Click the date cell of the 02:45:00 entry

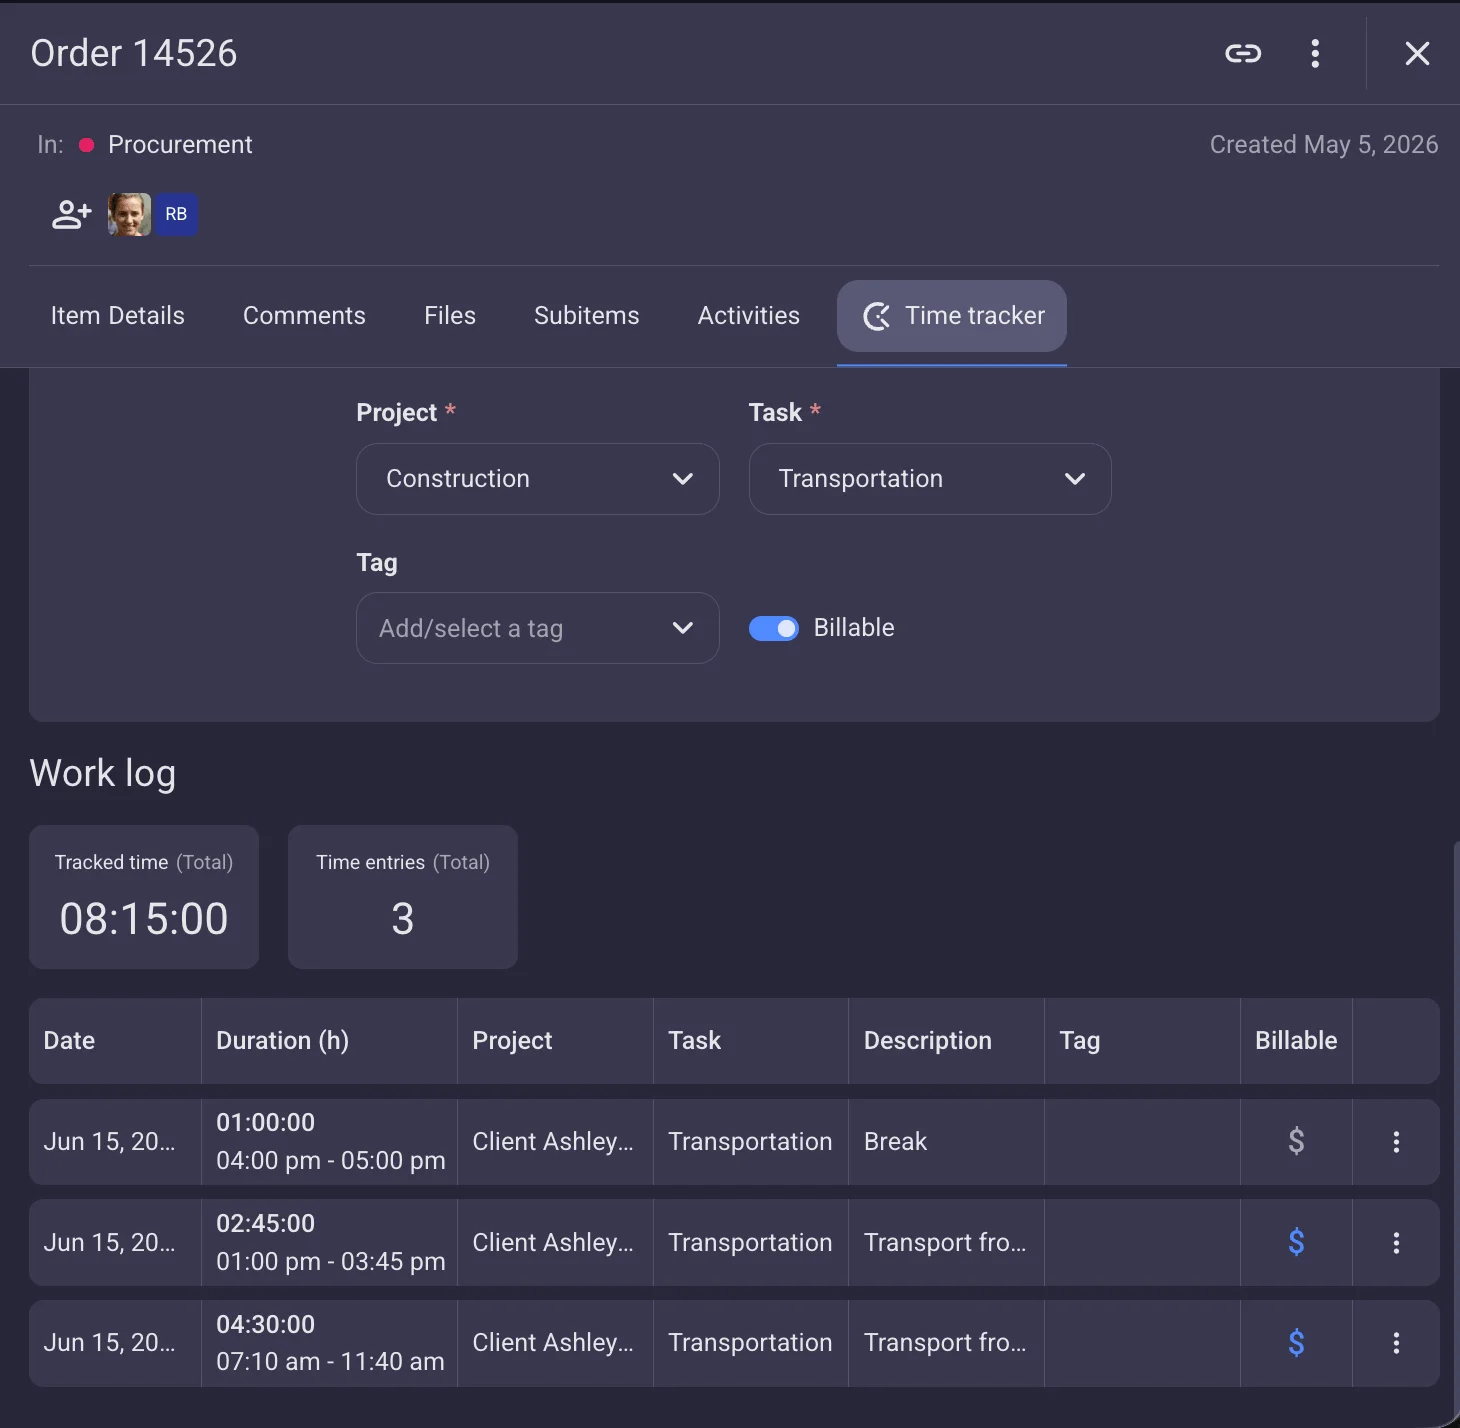115,1243
